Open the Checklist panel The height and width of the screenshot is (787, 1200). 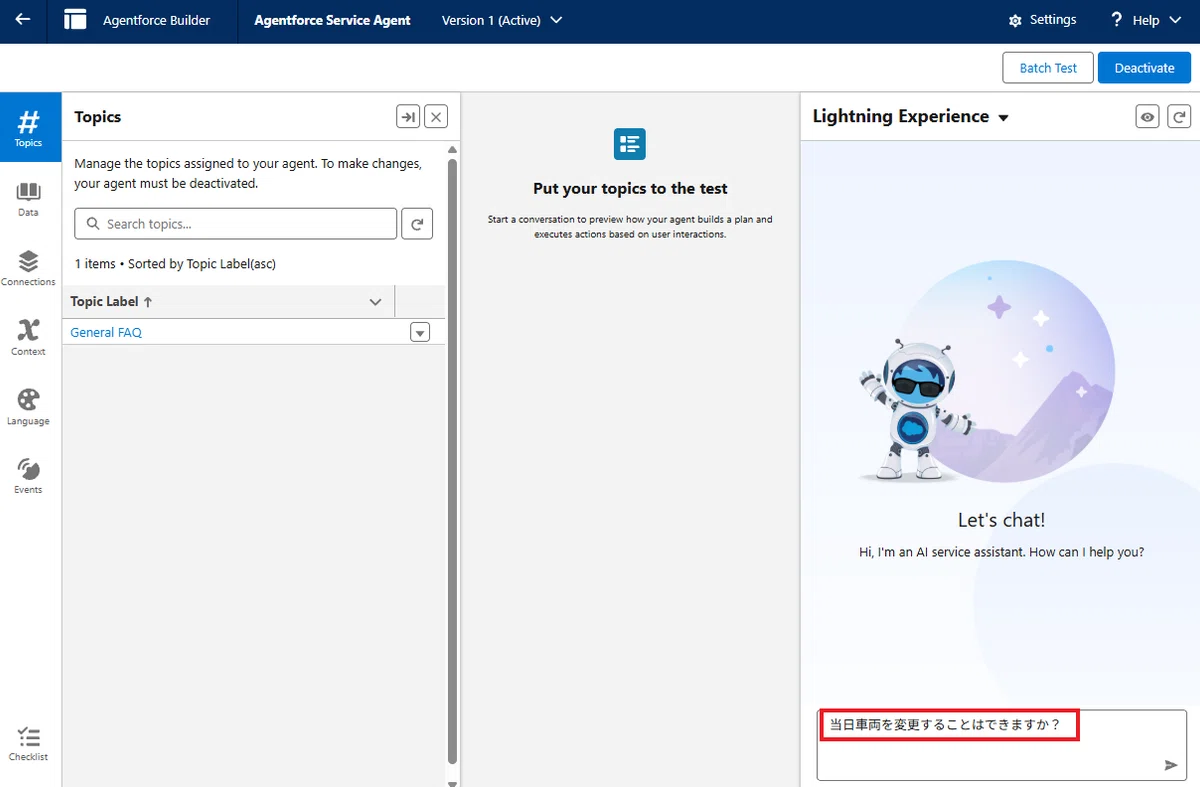(x=28, y=744)
